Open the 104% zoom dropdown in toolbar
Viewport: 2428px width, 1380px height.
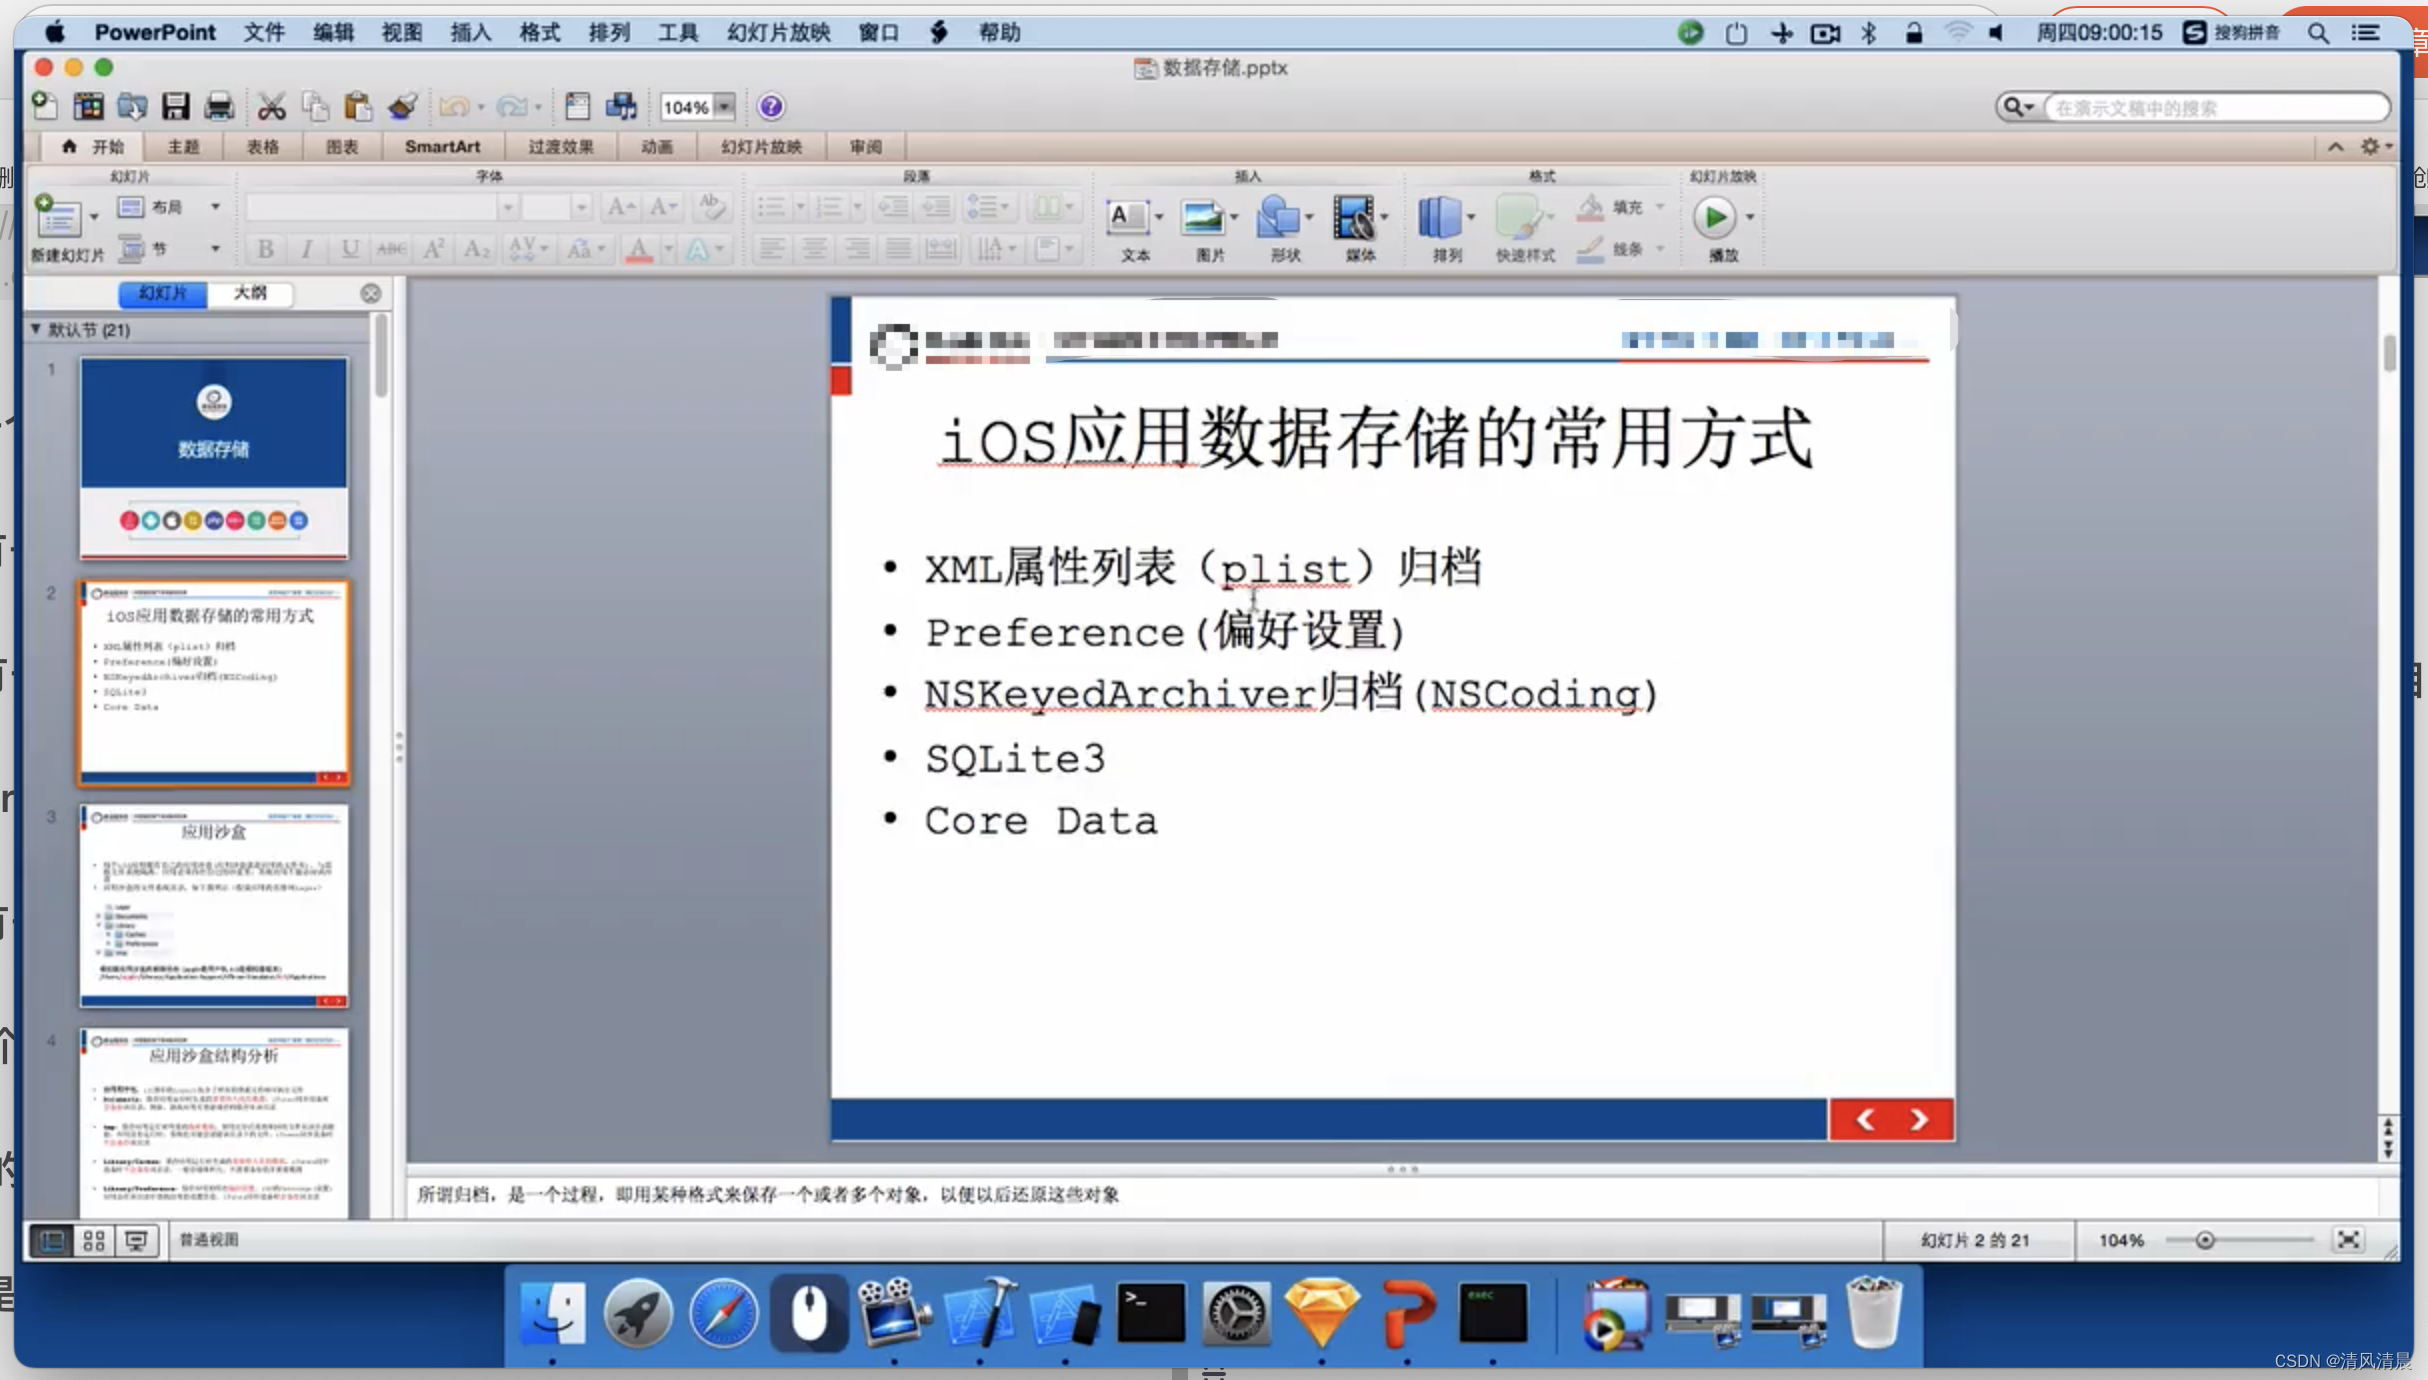click(x=725, y=106)
